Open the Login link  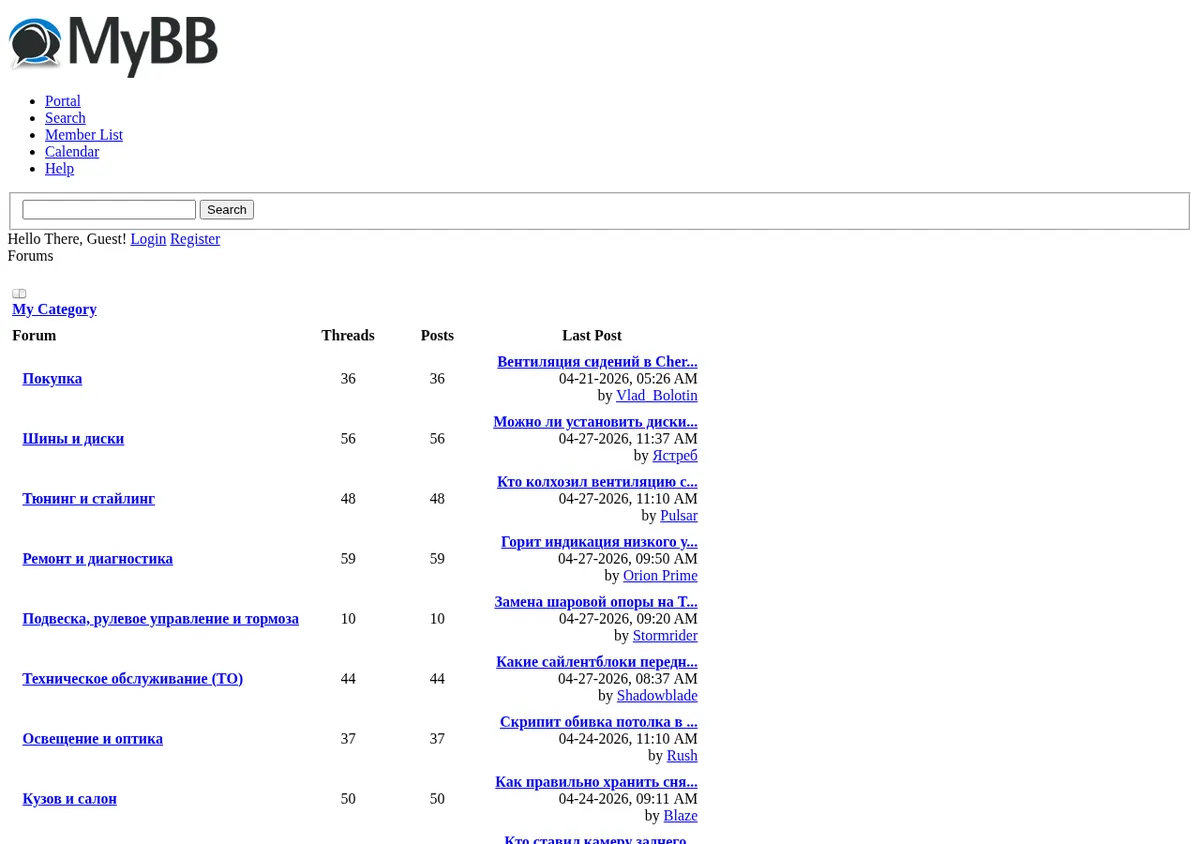click(148, 239)
